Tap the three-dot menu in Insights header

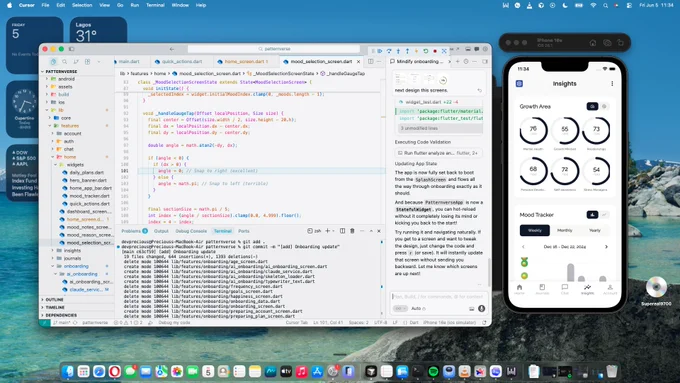pos(612,83)
